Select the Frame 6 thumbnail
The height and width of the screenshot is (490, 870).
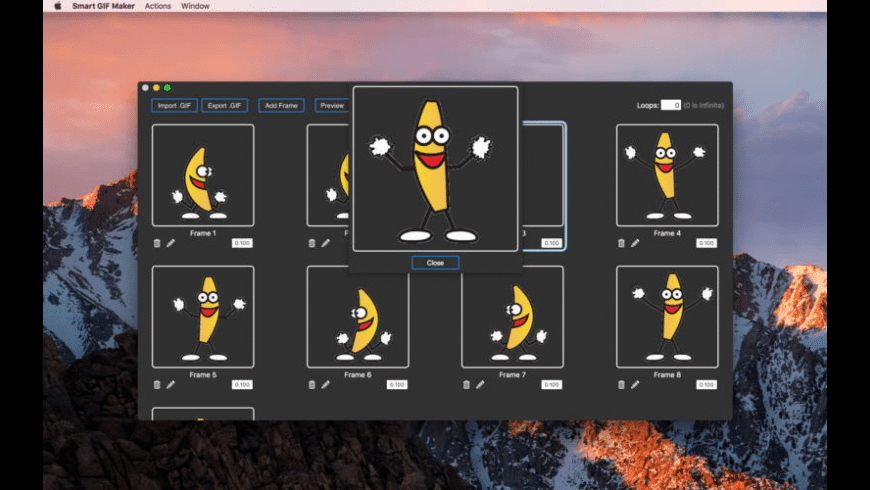[x=357, y=316]
